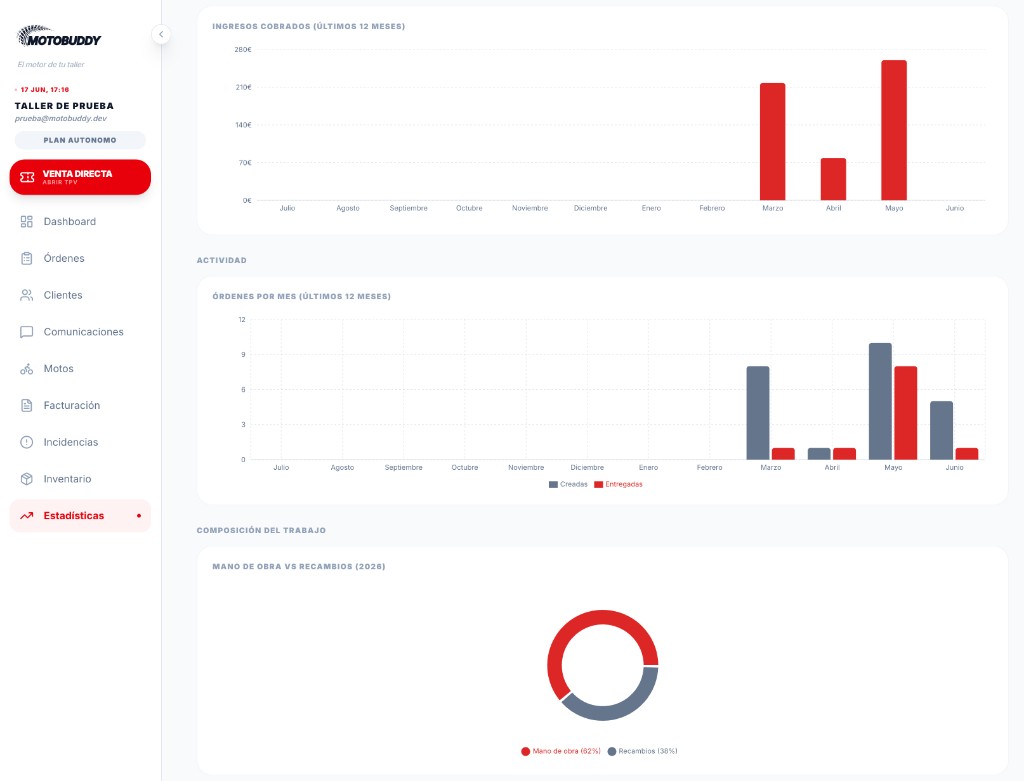Click the Motobuddy logo
The height and width of the screenshot is (781, 1024).
point(59,37)
